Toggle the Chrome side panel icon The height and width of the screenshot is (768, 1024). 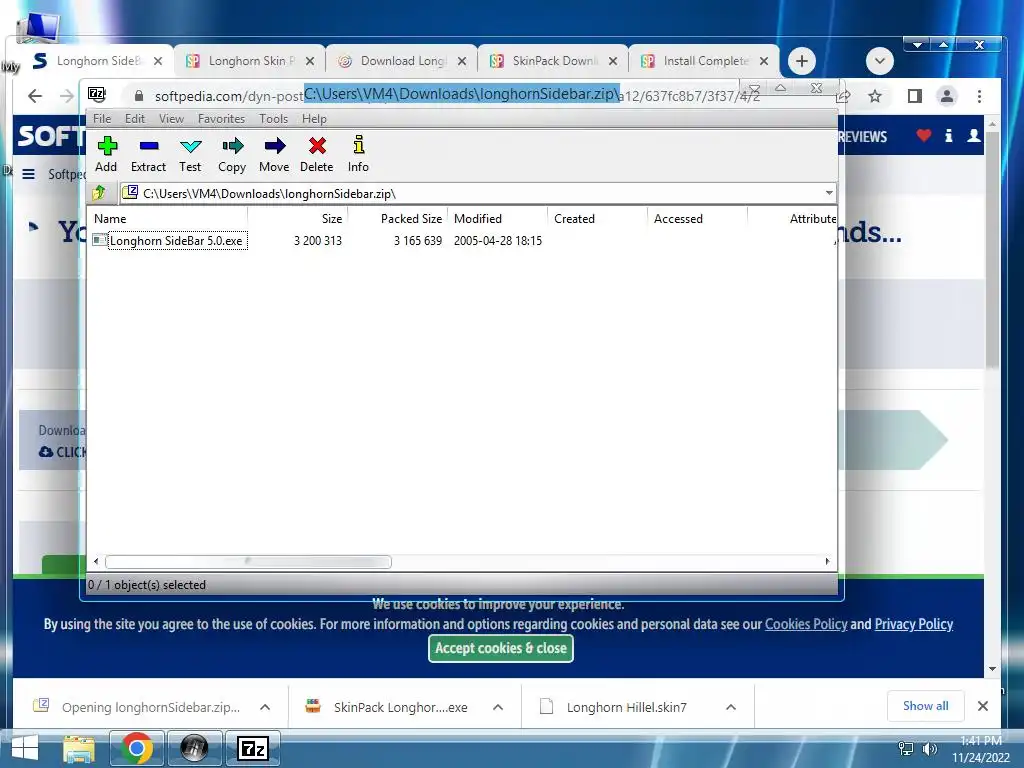click(x=914, y=97)
